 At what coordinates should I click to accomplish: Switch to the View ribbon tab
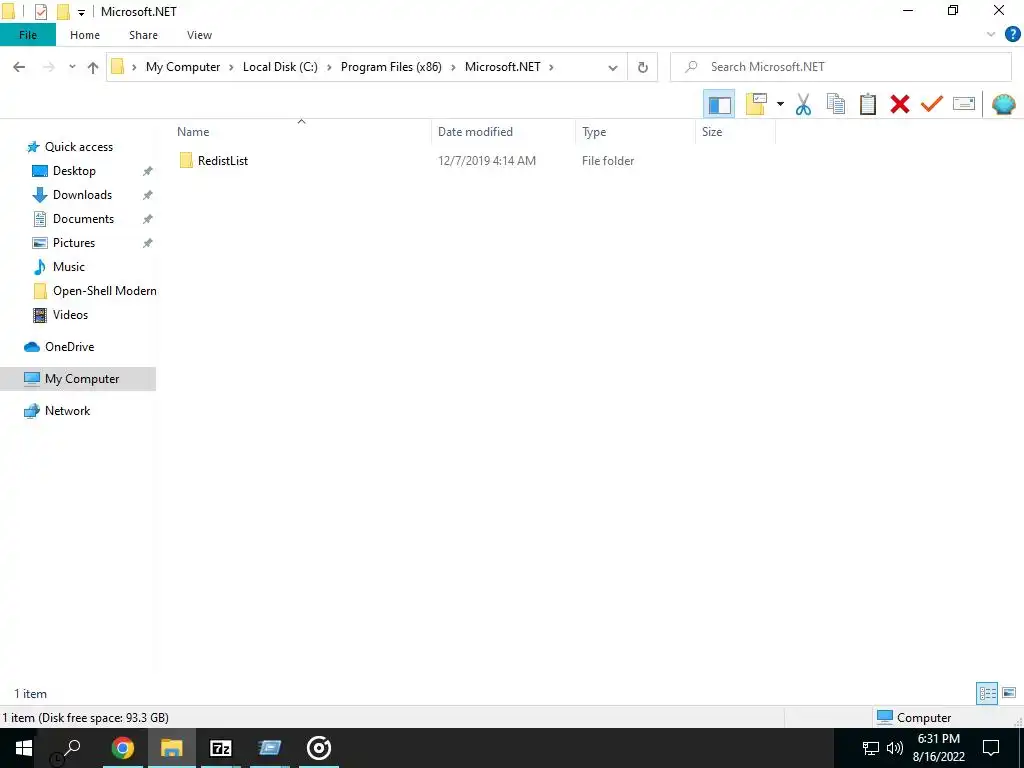199,35
